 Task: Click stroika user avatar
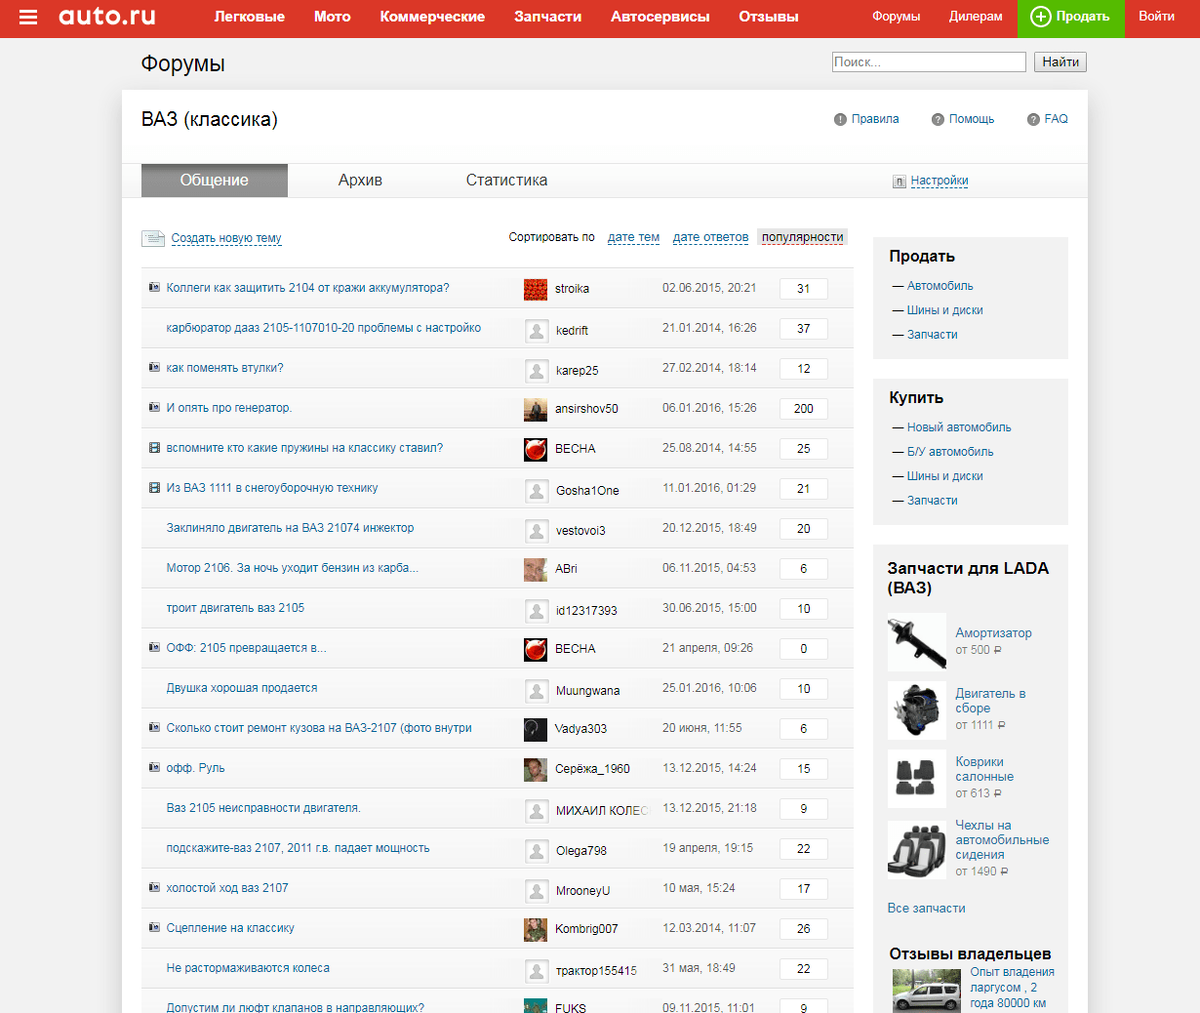(x=535, y=289)
